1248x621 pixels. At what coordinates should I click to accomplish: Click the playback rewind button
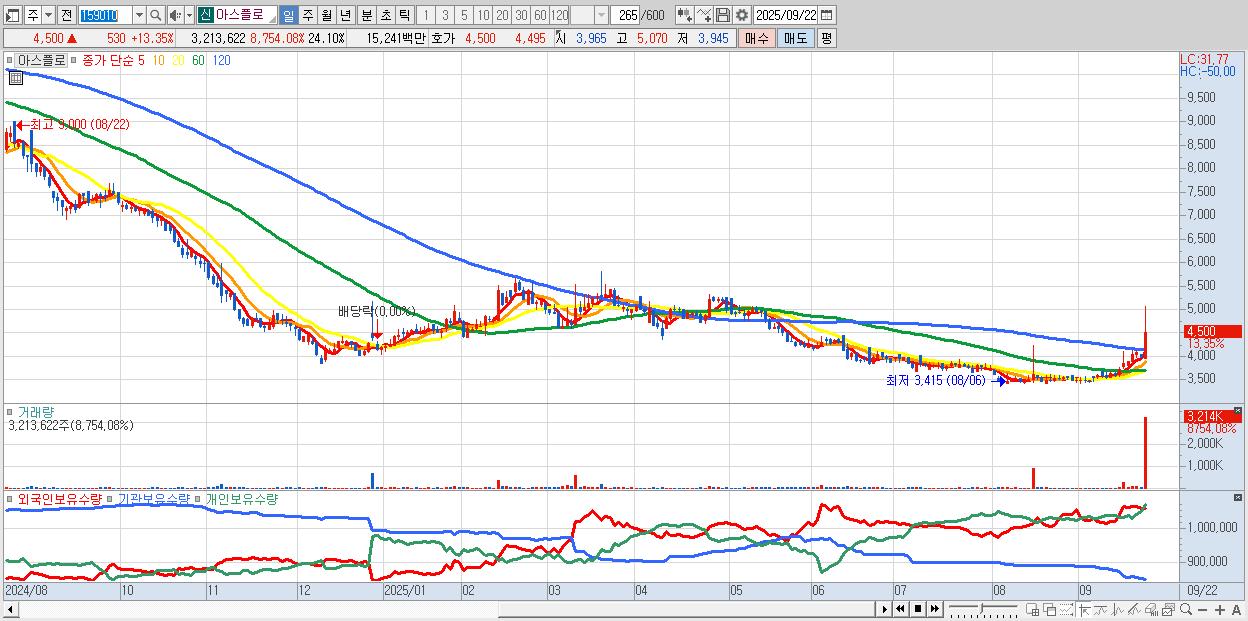pos(900,609)
